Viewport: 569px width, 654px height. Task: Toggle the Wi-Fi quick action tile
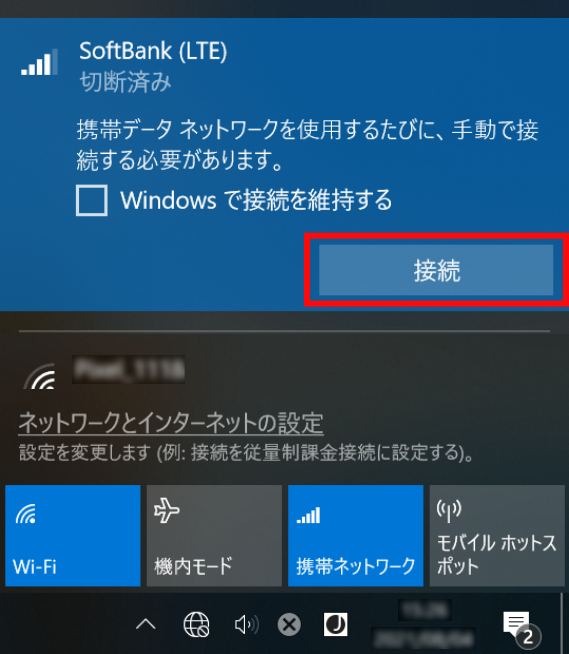(73, 536)
